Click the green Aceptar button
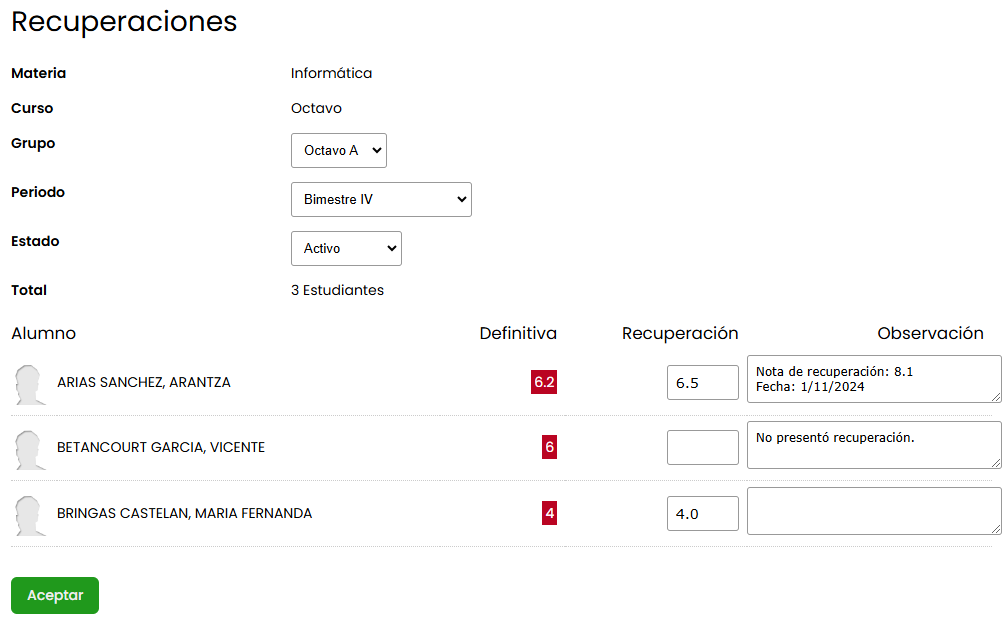Viewport: 1004px width, 617px height. point(55,595)
